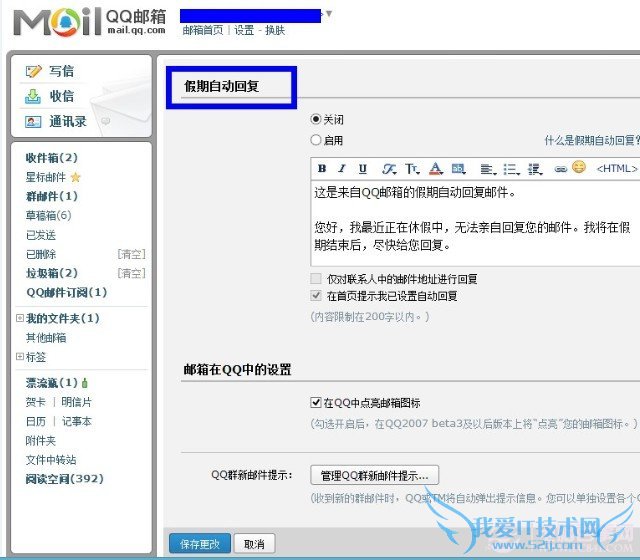
Task: Open the 已发送 sent folder
Action: click(x=40, y=235)
